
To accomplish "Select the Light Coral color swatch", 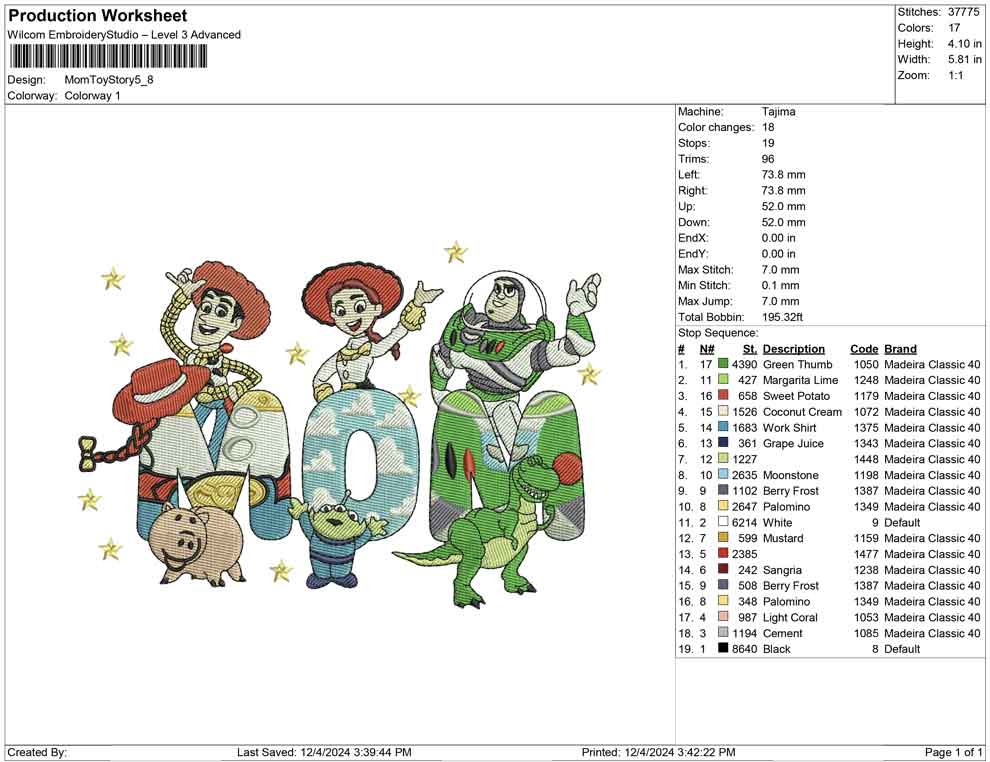I will [723, 617].
